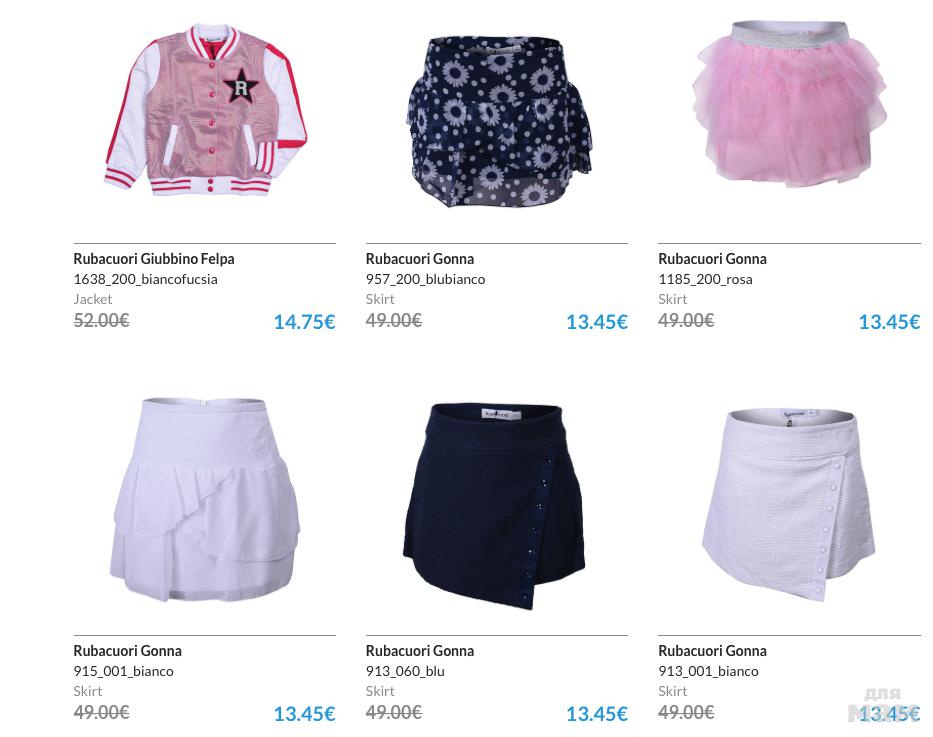Click the 14.75€ sale price

[304, 322]
